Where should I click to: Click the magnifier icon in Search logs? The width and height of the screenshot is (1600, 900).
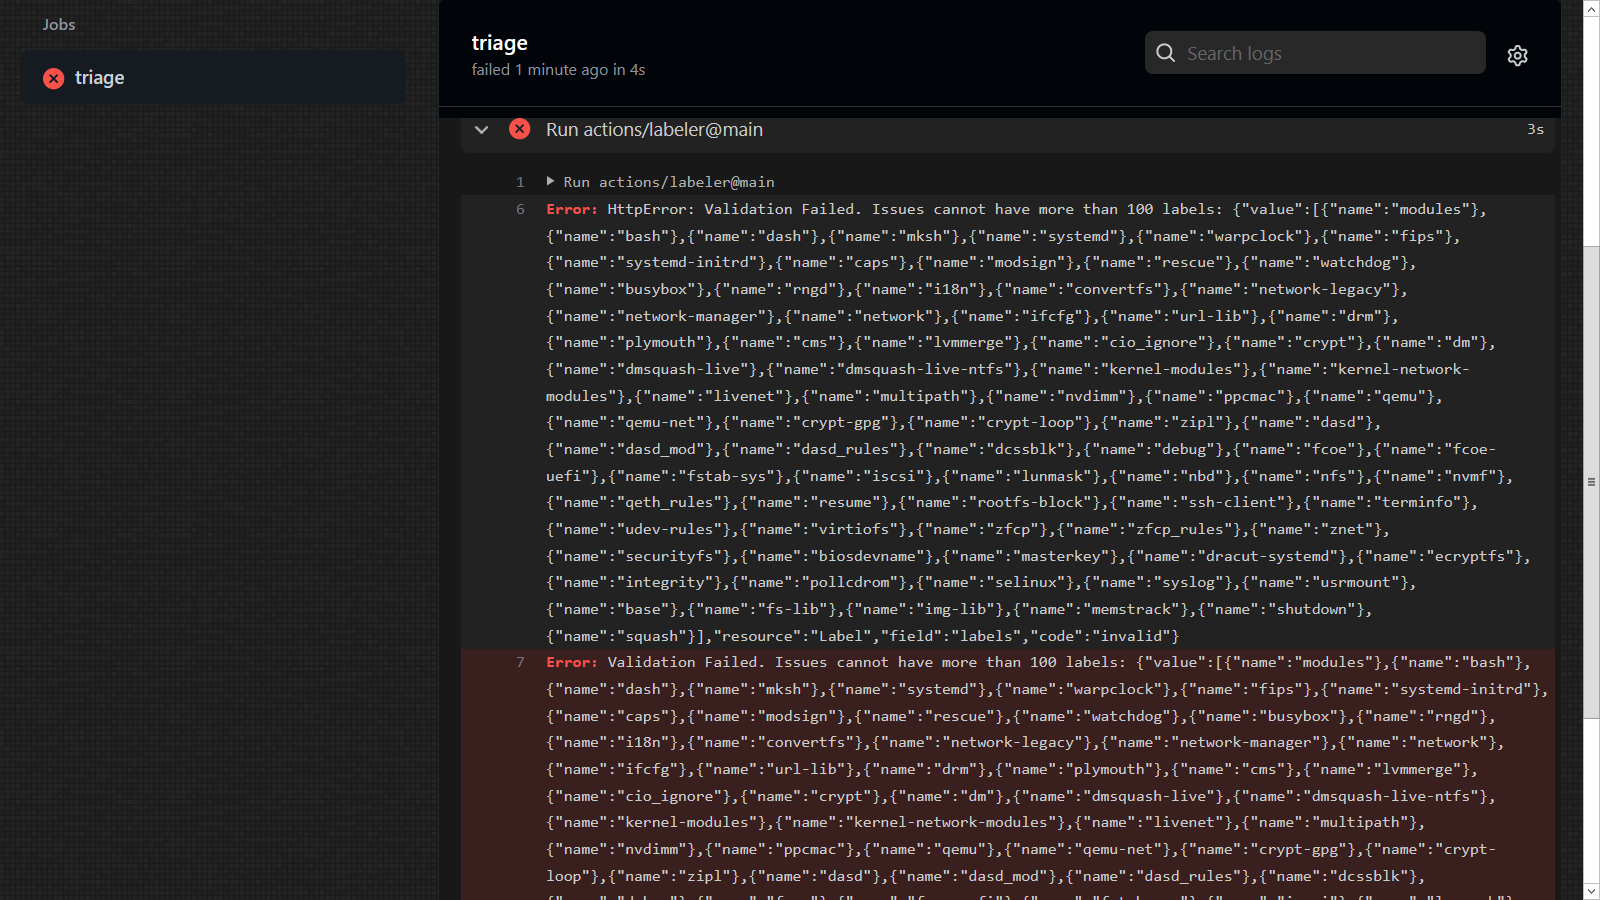tap(1166, 53)
